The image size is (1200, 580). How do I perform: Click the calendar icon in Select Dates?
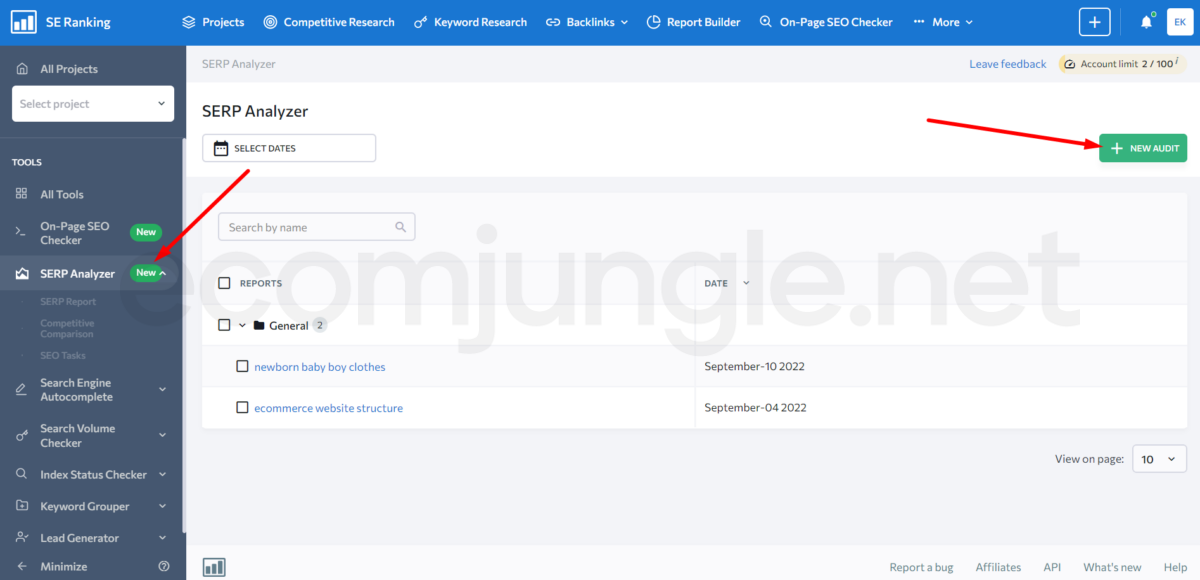click(221, 148)
